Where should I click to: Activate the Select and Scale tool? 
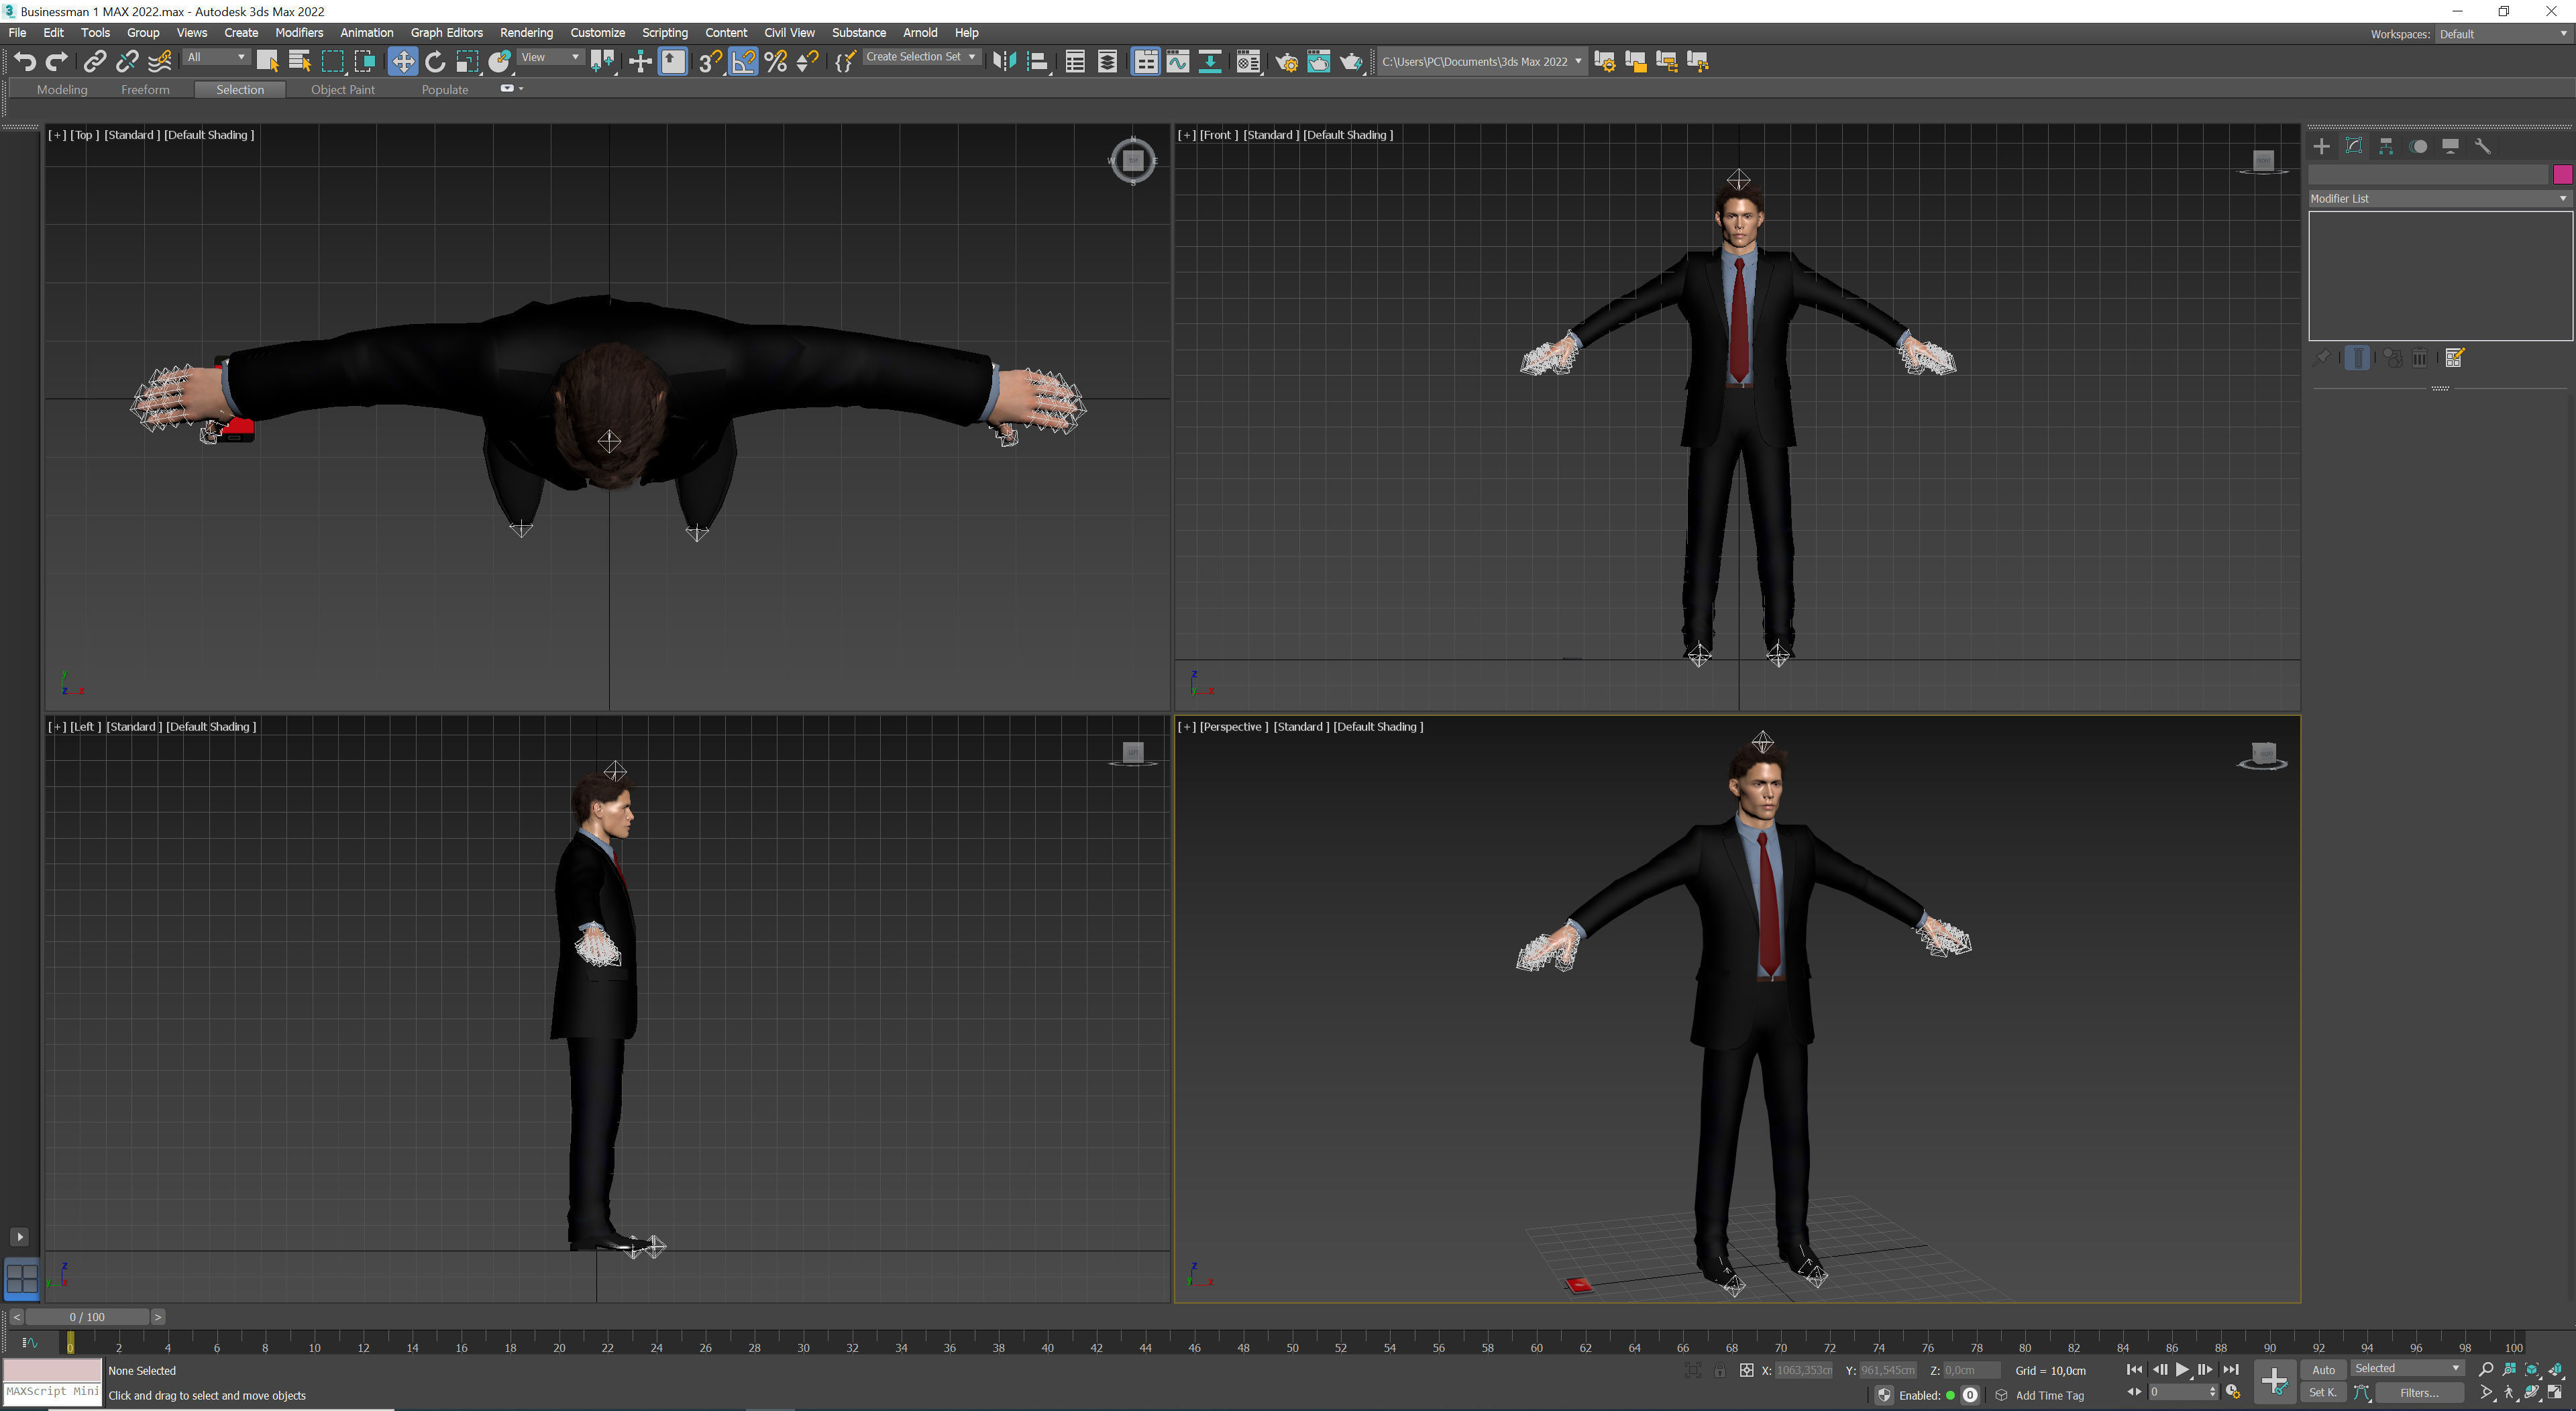point(467,62)
